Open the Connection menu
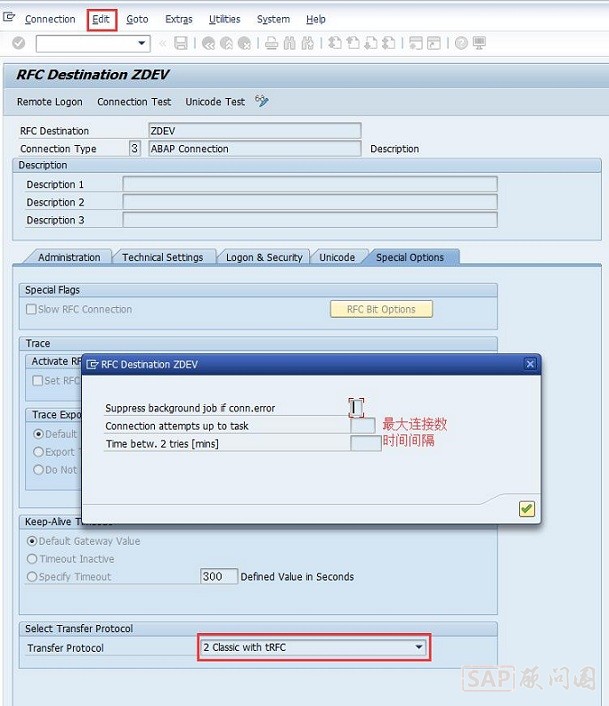The height and width of the screenshot is (706, 609). tap(50, 19)
